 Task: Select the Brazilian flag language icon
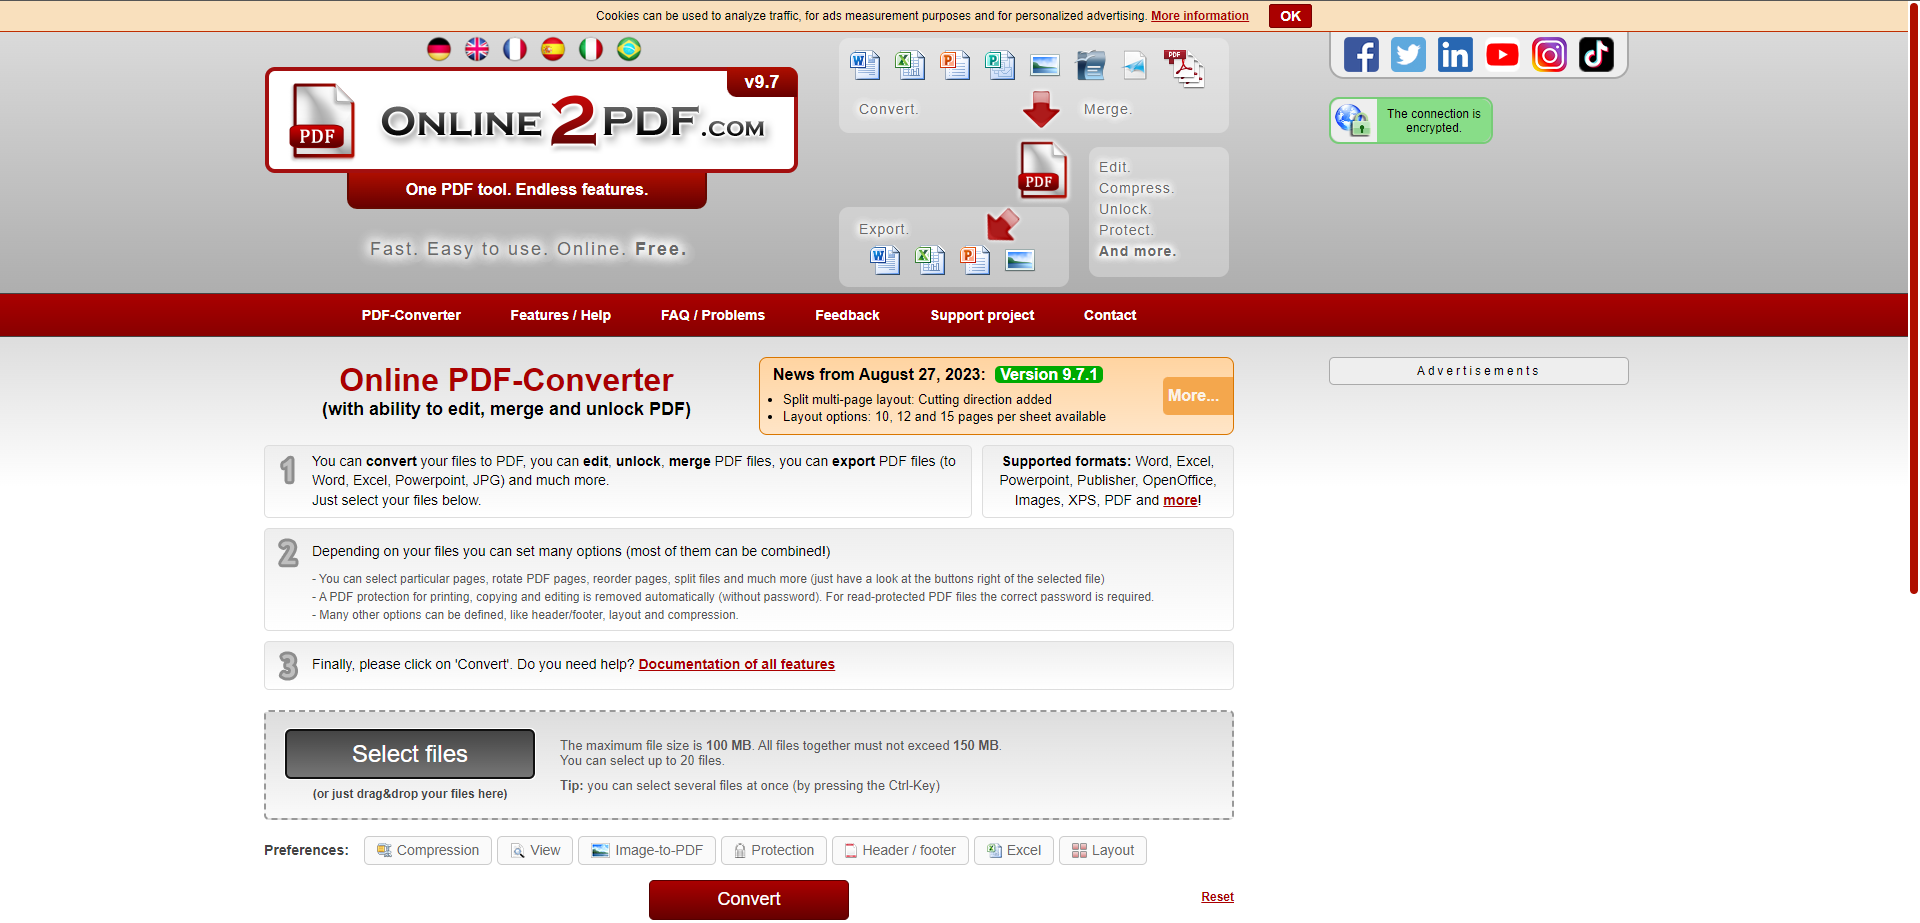click(x=629, y=49)
